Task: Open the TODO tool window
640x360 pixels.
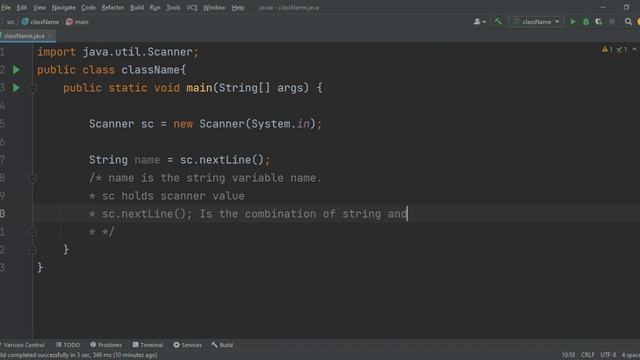Action: point(68,345)
